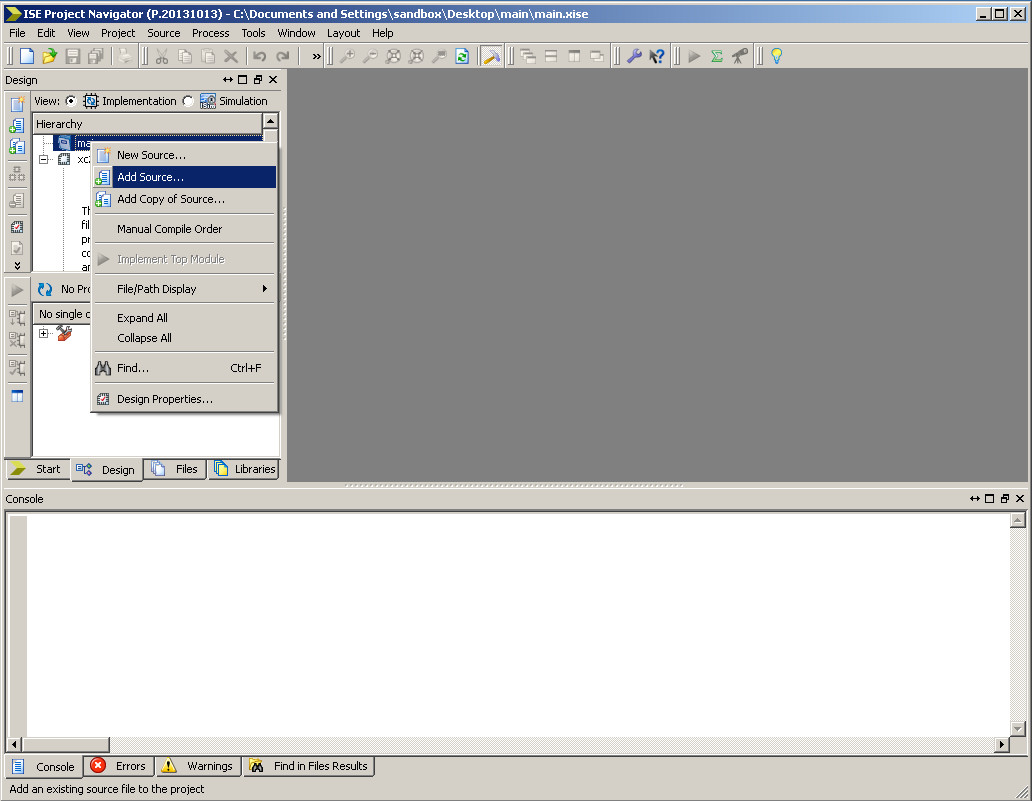Switch to the Errors tab

pos(119,766)
